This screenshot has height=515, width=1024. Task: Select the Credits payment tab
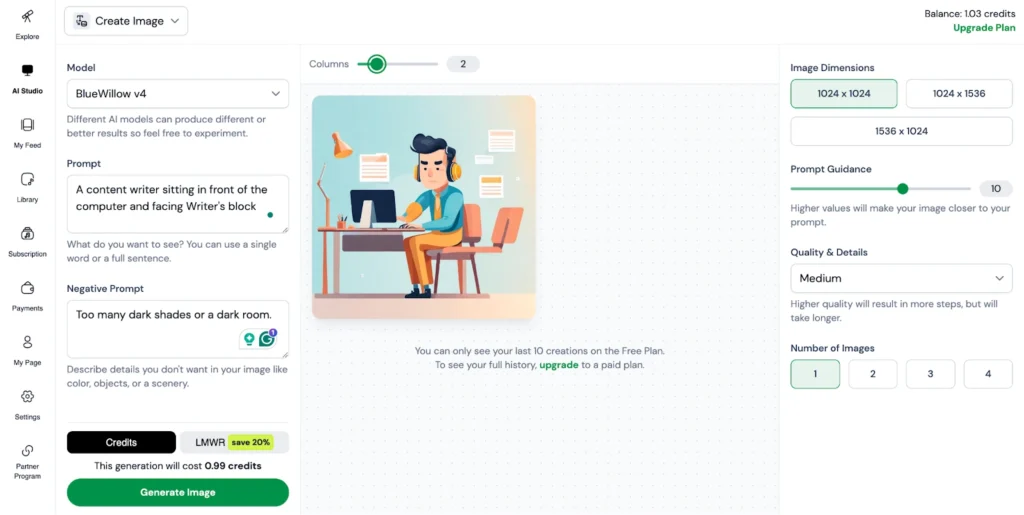click(x=121, y=442)
